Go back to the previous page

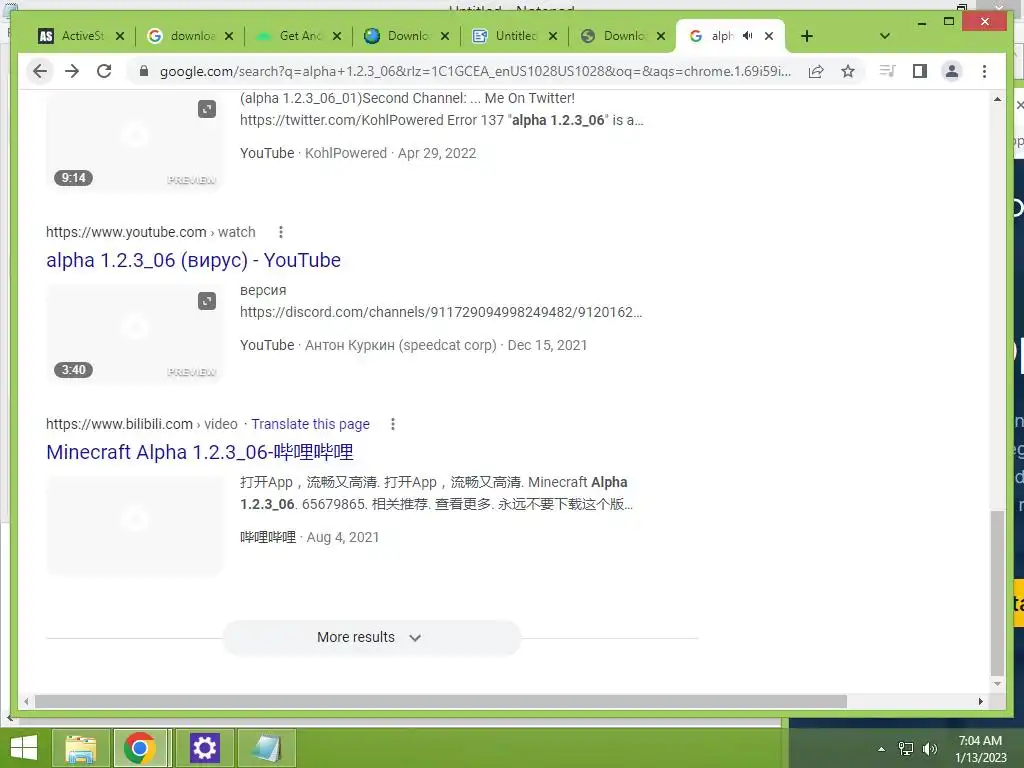coord(40,71)
